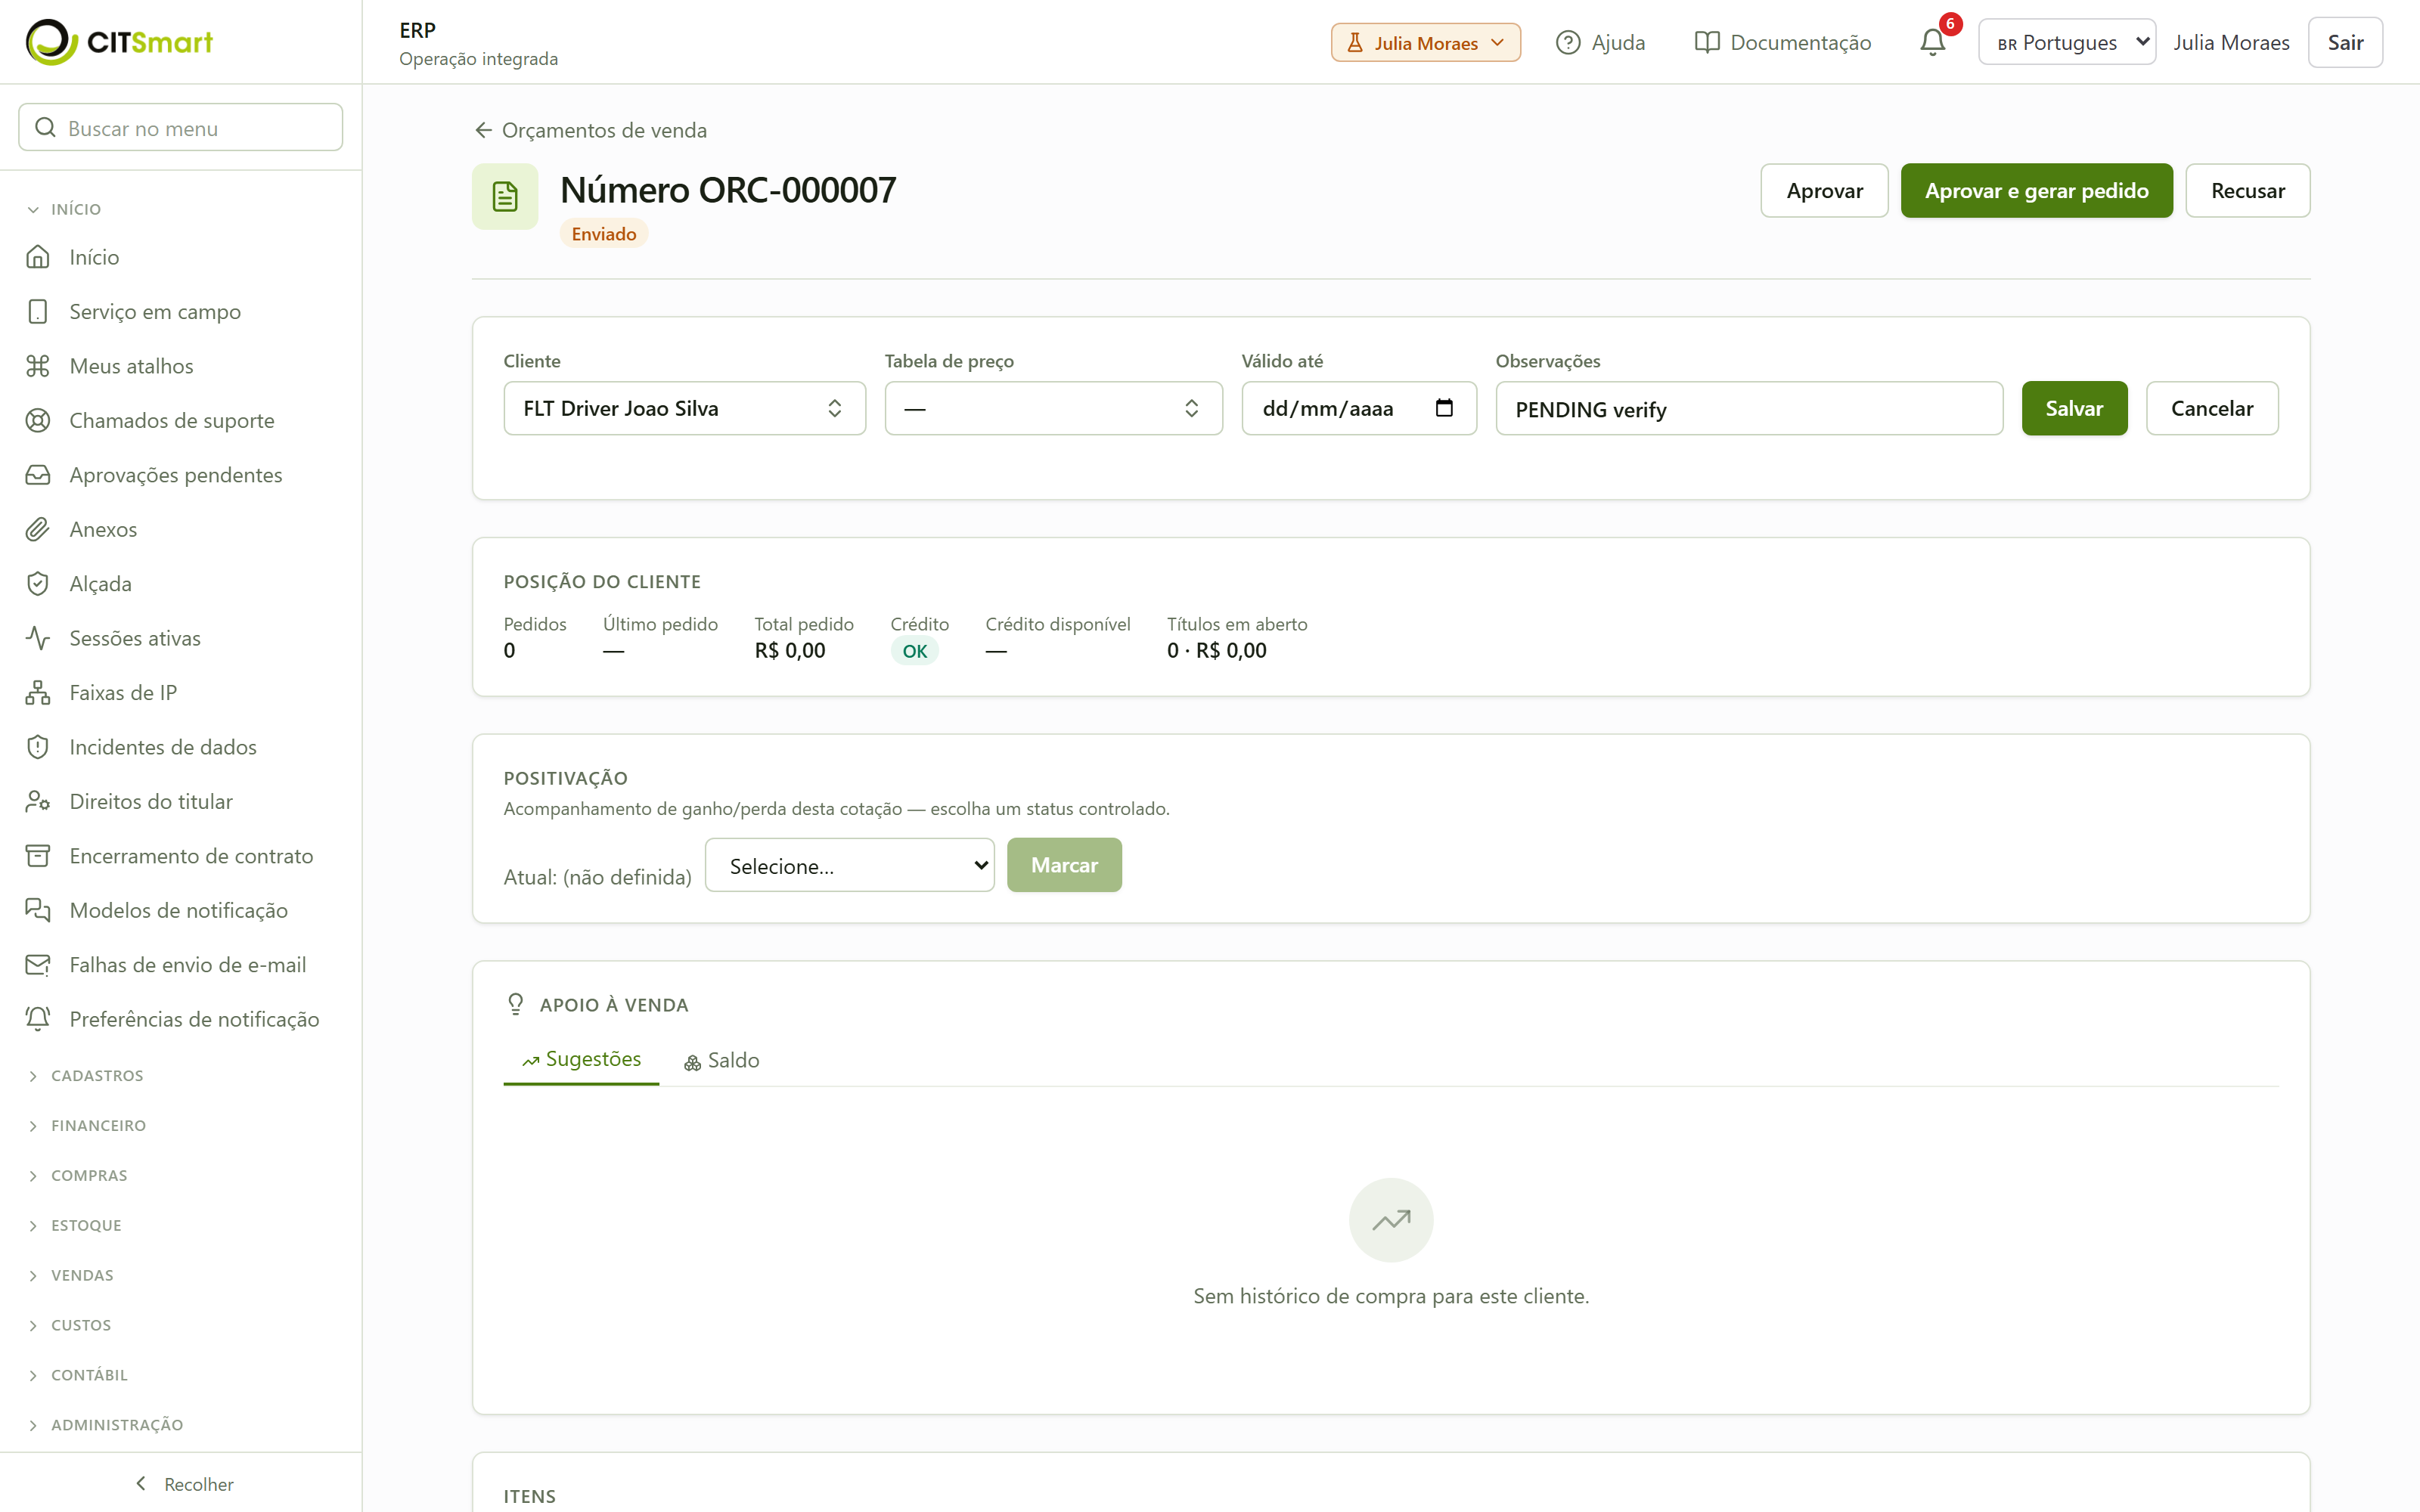This screenshot has width=2420, height=1512.
Task: Click the CITSmart logo
Action: 119,42
